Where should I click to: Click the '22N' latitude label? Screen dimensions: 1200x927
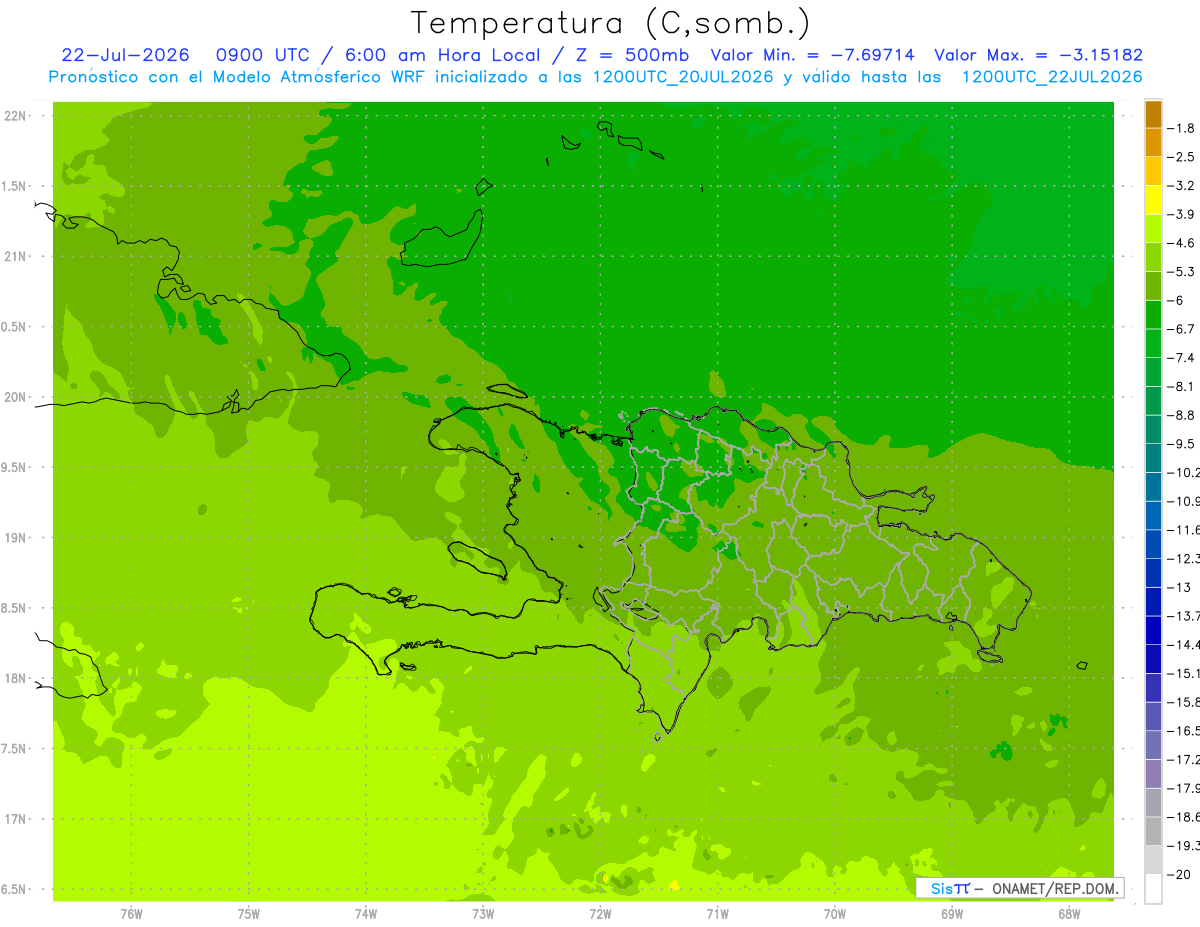pos(16,116)
